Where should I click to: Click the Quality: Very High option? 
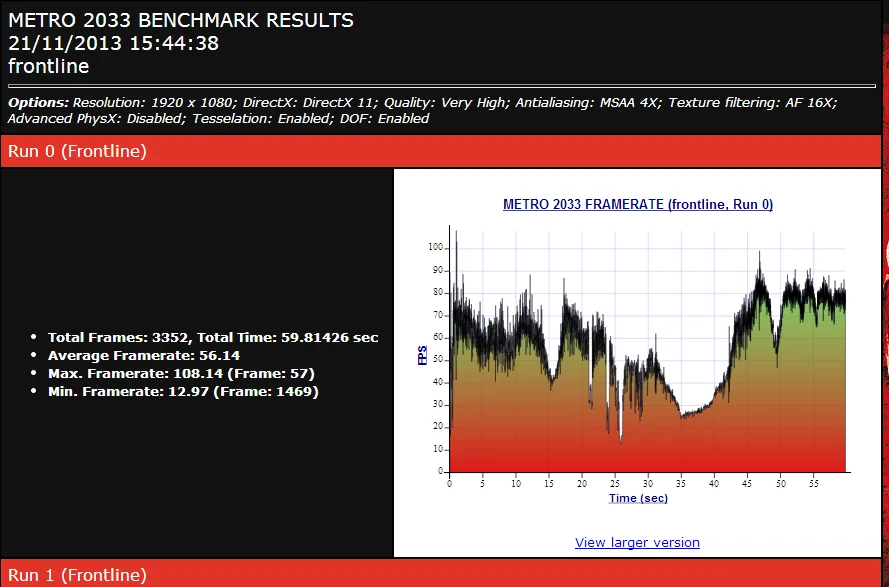coord(446,103)
